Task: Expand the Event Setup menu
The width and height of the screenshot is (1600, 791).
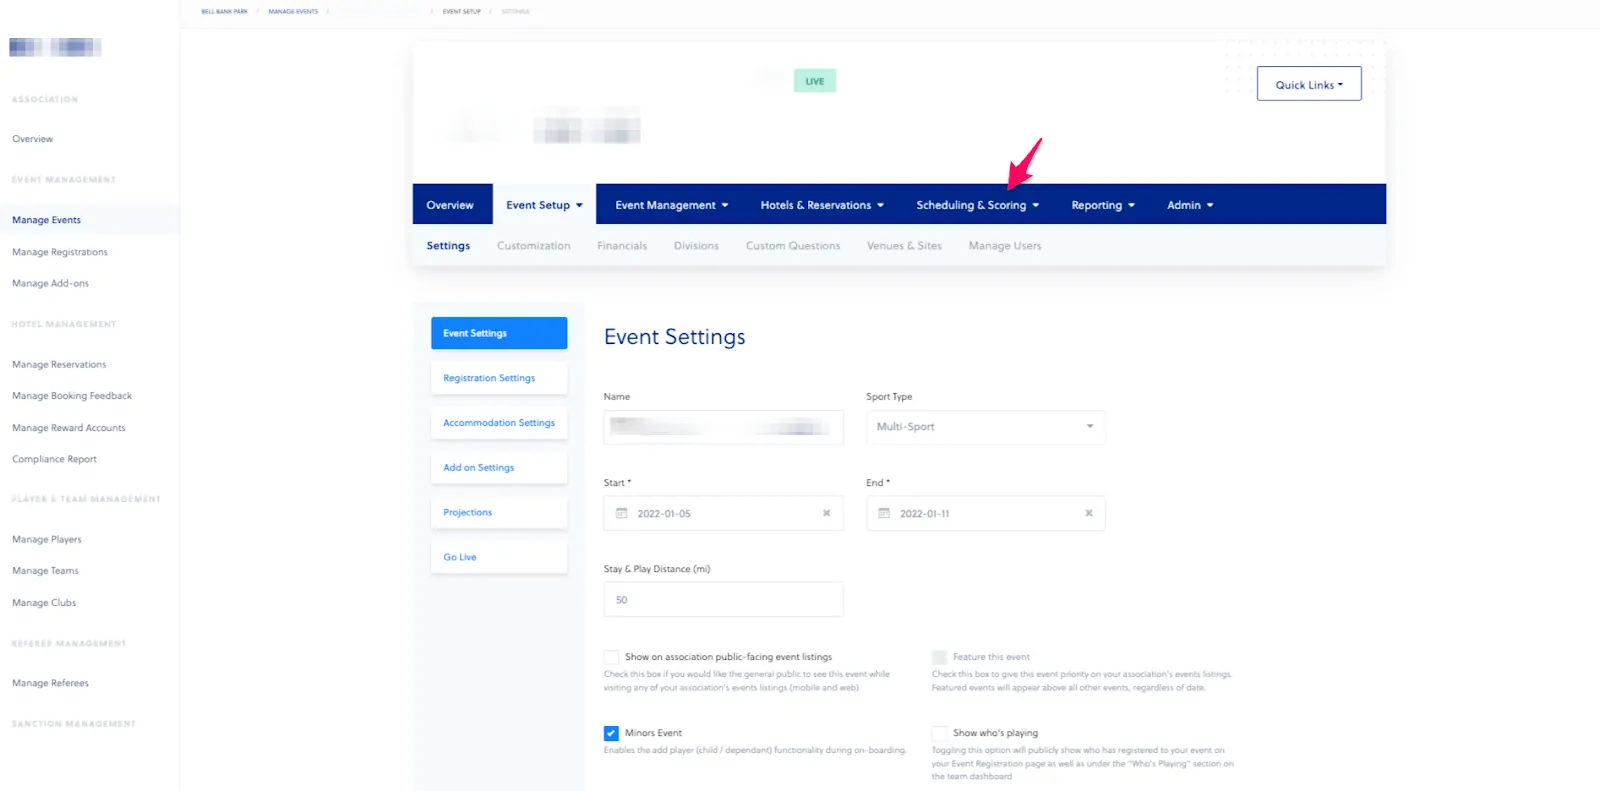Action: coord(544,204)
